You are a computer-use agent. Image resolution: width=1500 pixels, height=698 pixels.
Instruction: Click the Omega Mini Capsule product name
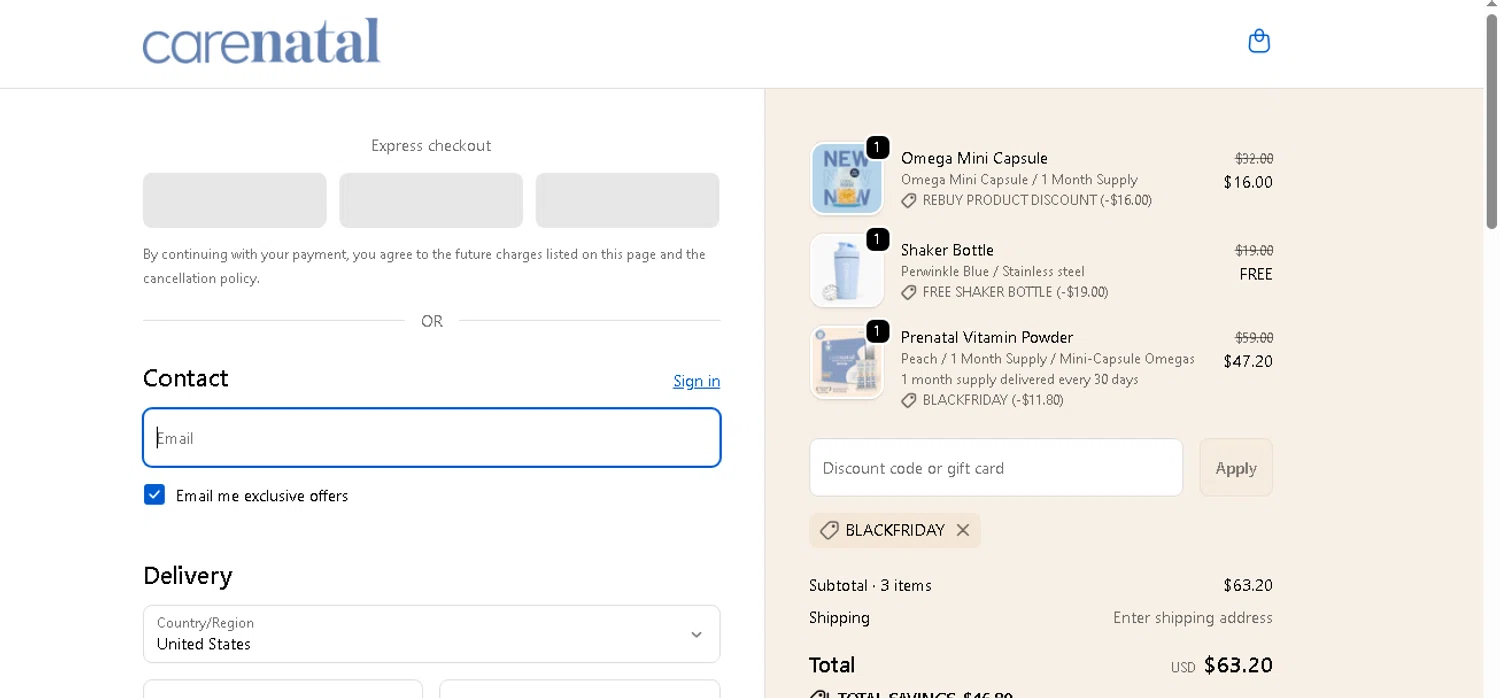click(974, 158)
